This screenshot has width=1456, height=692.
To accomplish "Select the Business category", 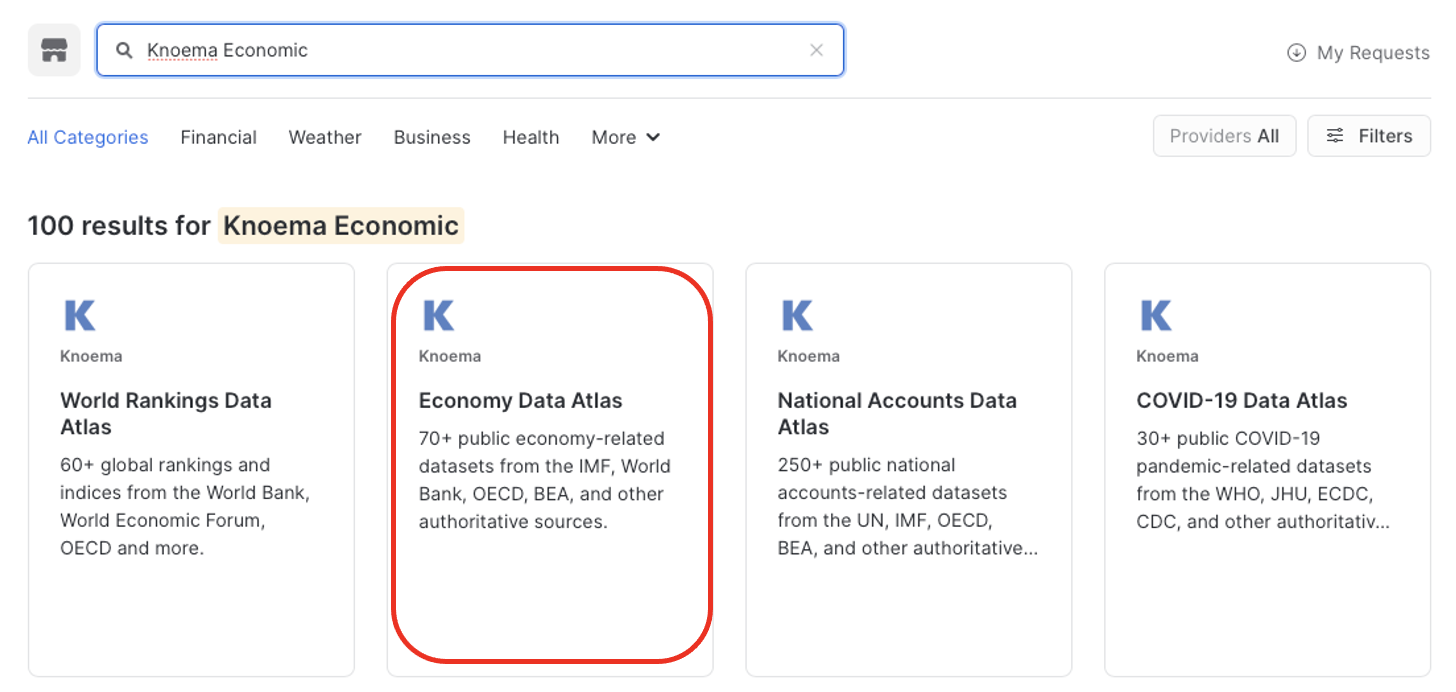I will tap(432, 137).
